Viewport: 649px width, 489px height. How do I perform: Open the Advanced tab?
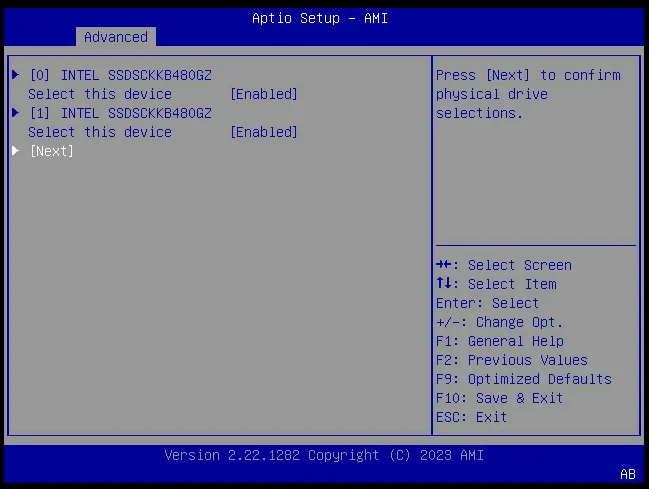(116, 37)
